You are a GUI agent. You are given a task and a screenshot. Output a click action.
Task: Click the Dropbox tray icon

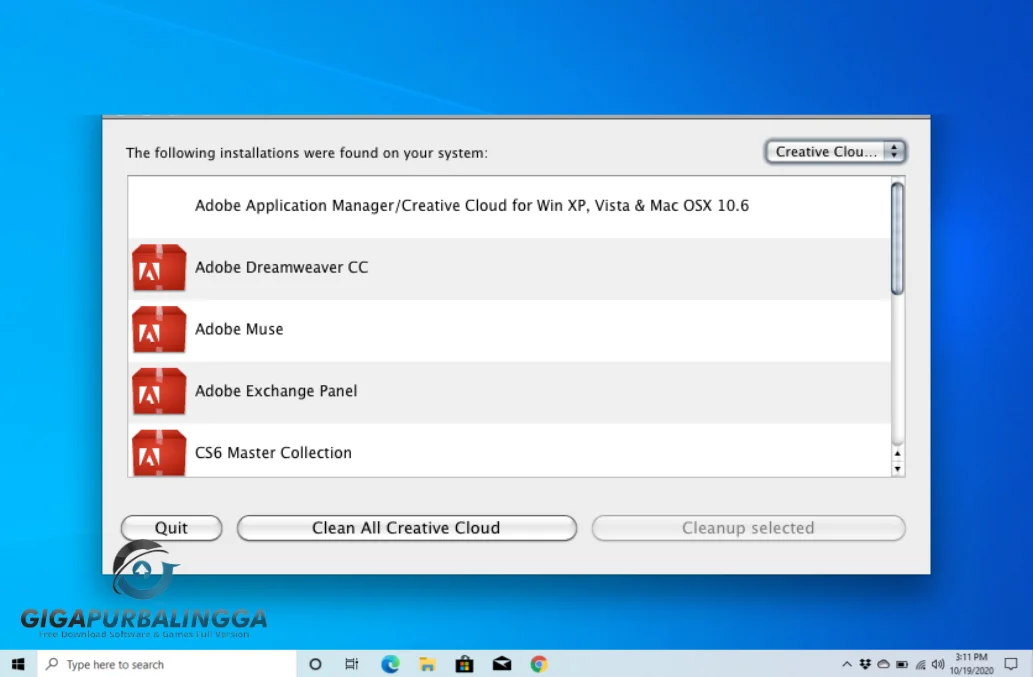[865, 664]
